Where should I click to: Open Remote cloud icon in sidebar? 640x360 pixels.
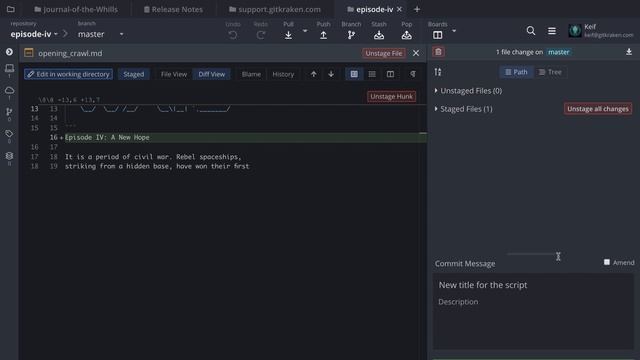(x=9, y=90)
